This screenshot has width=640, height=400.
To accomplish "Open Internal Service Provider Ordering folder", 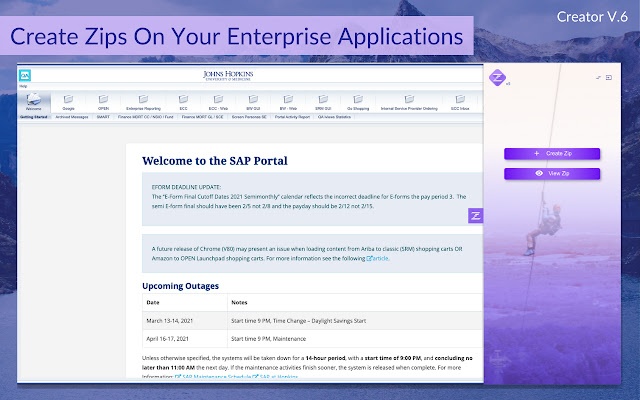I will click(409, 99).
